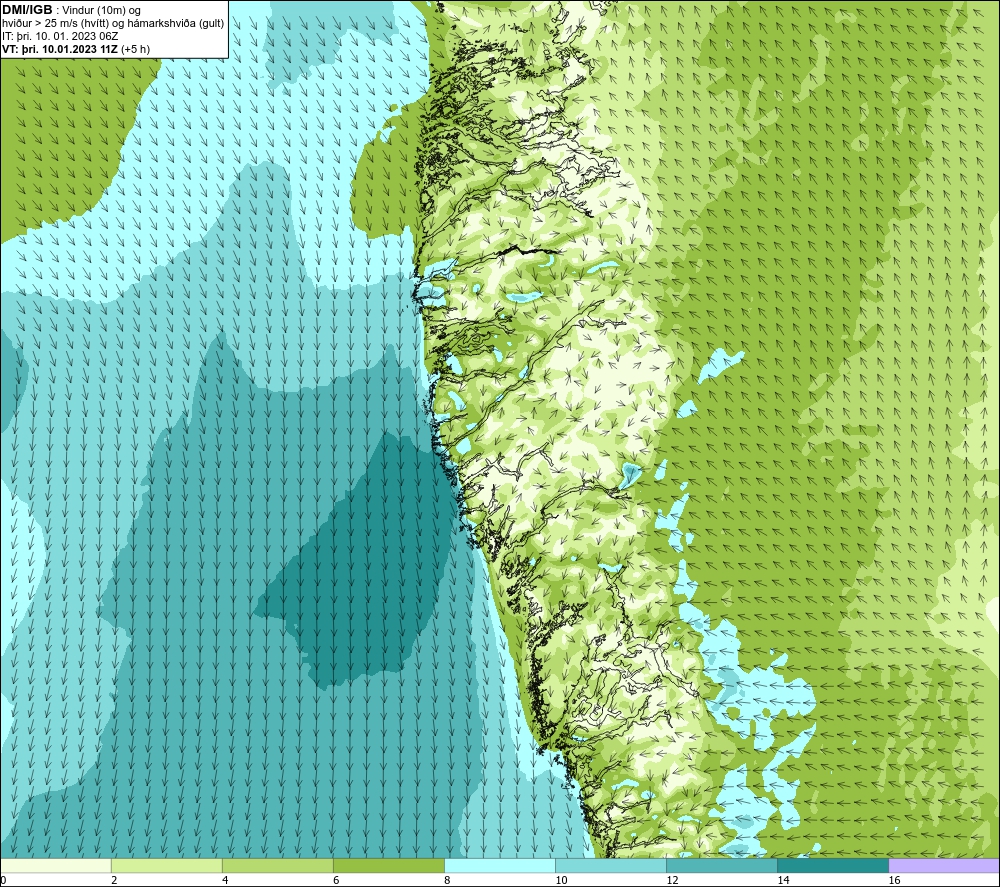Click the "DMI/IGB" title text

[x=27, y=10]
